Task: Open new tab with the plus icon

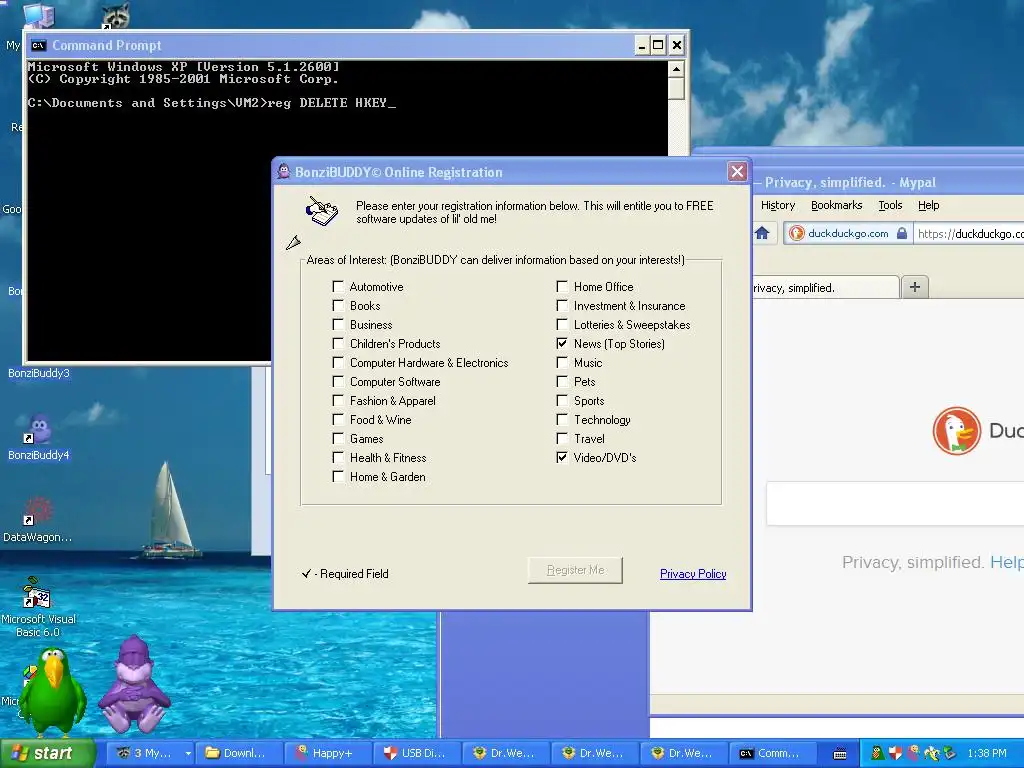Action: tap(915, 287)
